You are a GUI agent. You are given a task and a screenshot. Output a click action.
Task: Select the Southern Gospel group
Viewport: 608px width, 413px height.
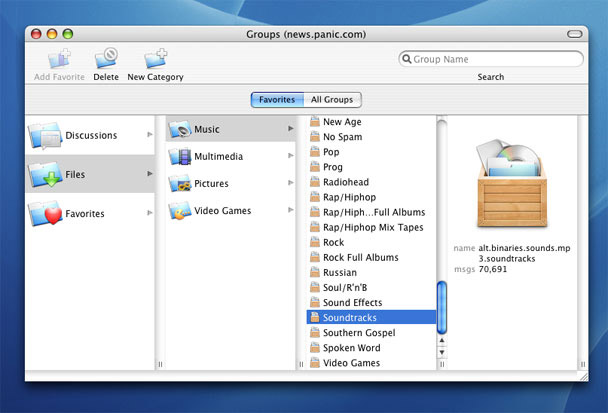[x=358, y=332]
